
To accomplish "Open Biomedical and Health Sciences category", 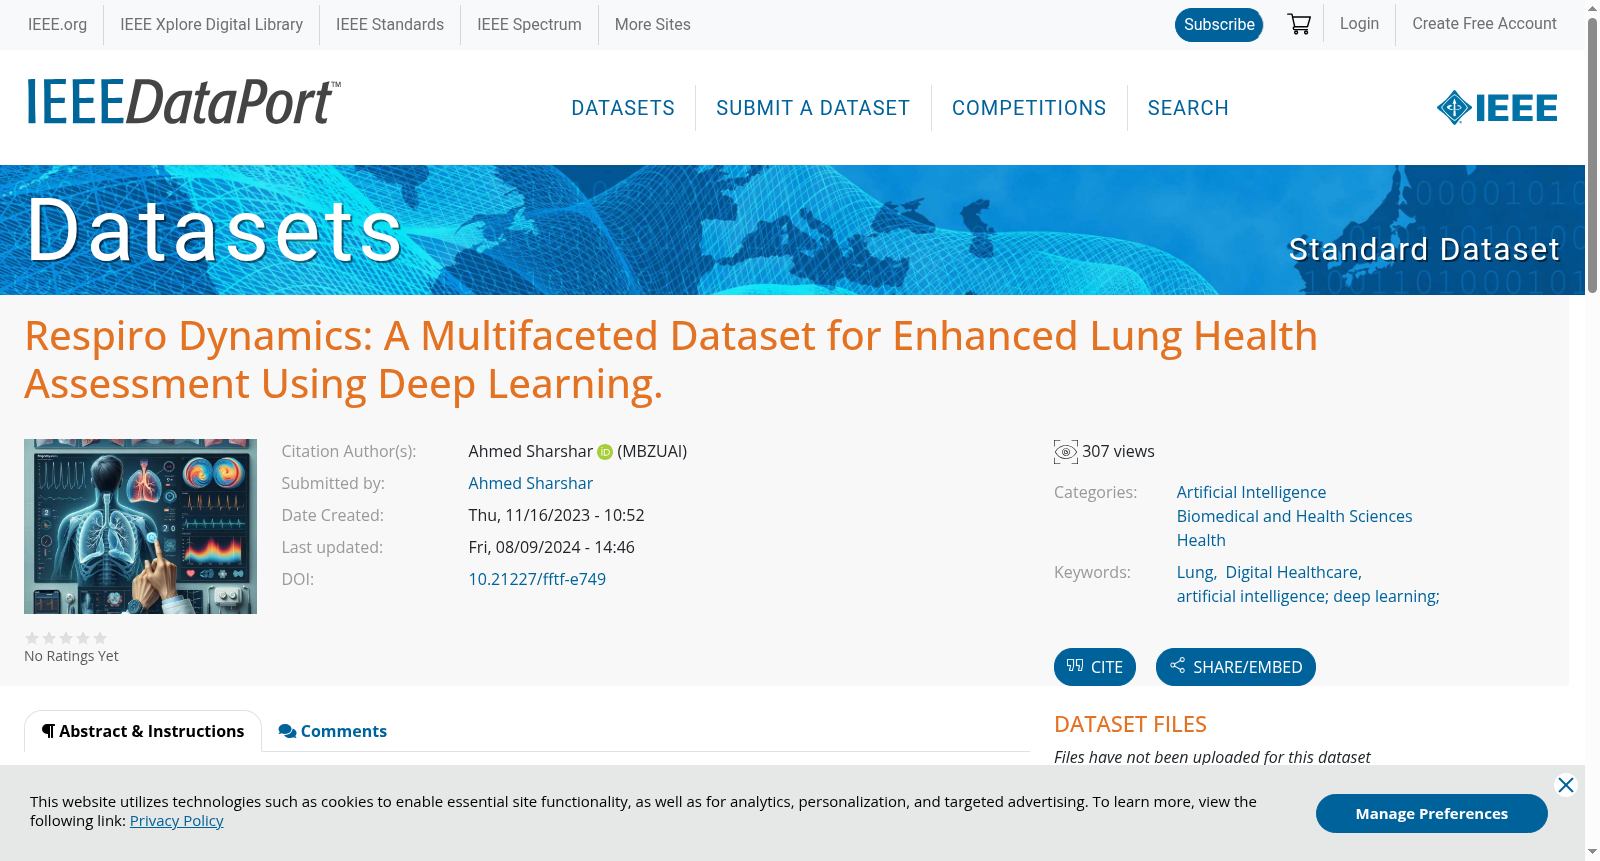I will tap(1294, 516).
